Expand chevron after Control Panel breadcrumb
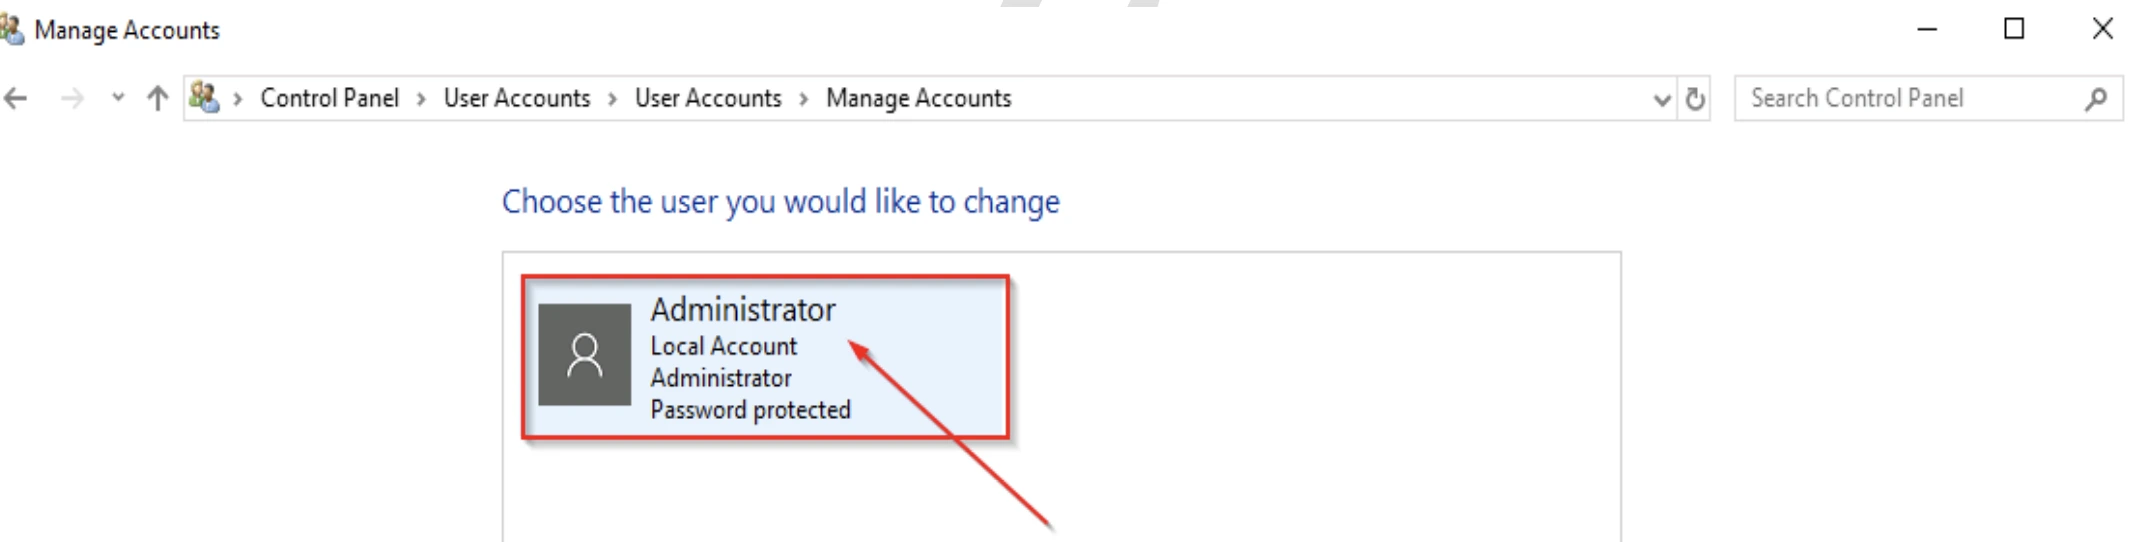 421,99
